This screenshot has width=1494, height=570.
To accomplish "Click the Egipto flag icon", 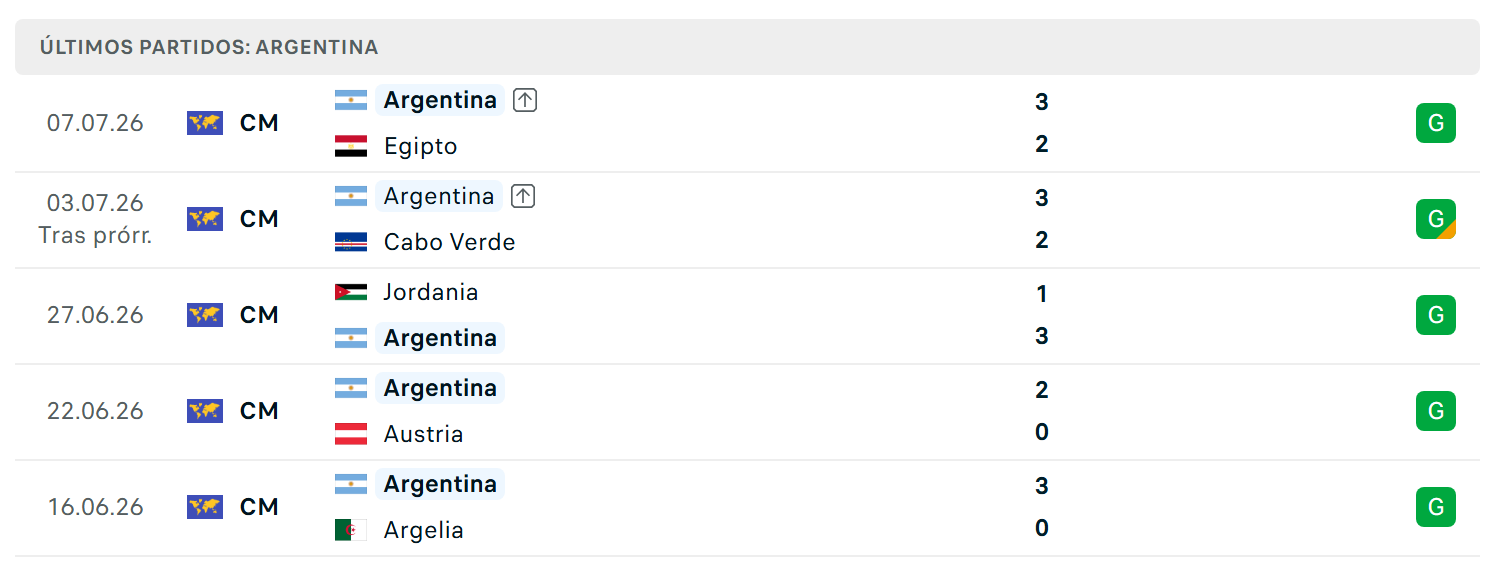I will click(351, 146).
